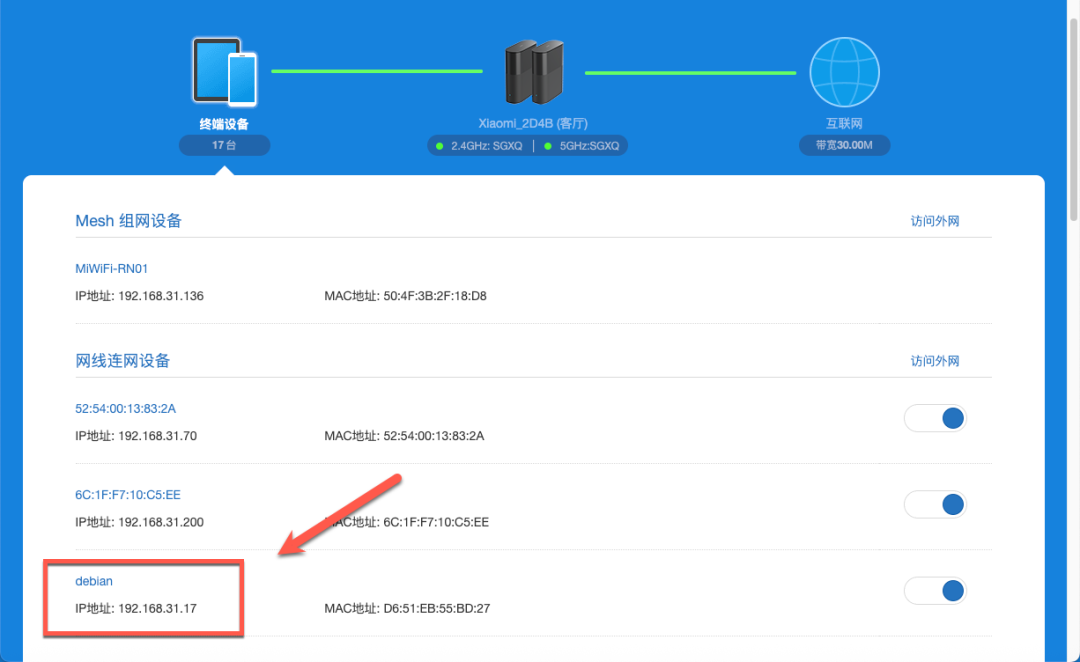Image resolution: width=1080 pixels, height=662 pixels.
Task: Open the debian device entry
Action: tap(95, 581)
